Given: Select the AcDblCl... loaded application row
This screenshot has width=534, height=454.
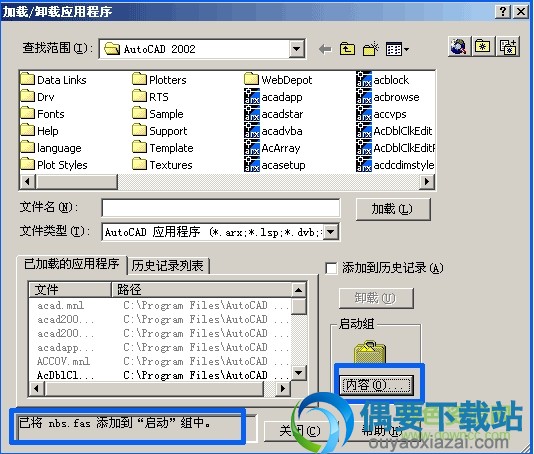Looking at the screenshot, I should tap(160, 375).
